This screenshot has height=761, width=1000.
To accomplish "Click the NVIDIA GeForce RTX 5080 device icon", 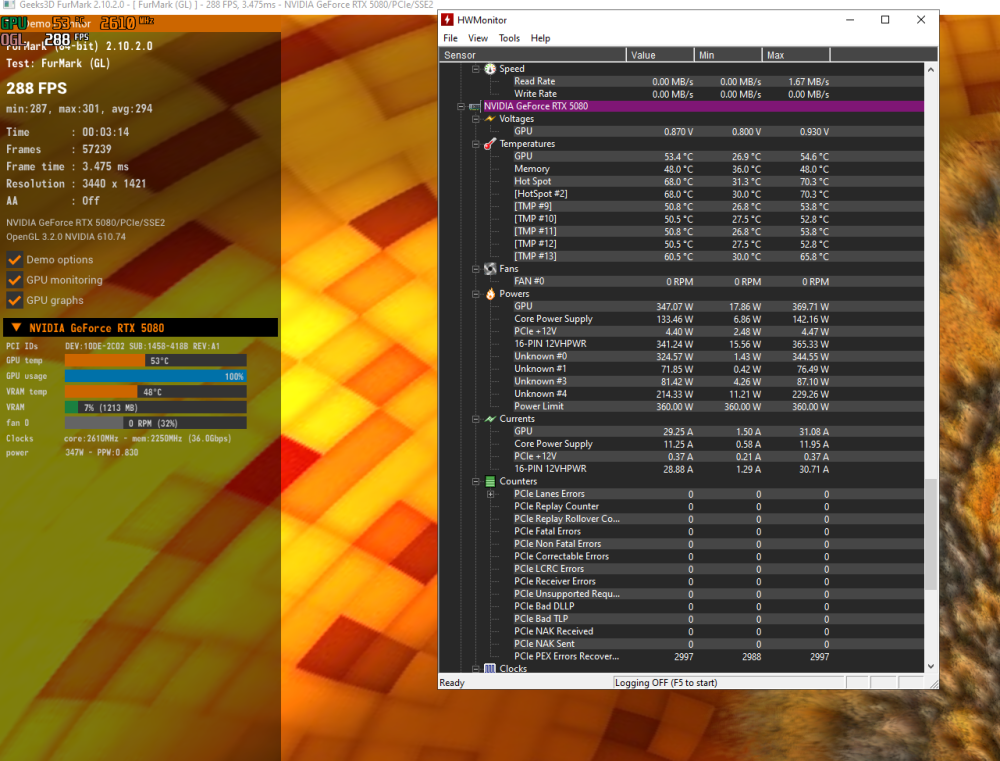I will pyautogui.click(x=474, y=107).
